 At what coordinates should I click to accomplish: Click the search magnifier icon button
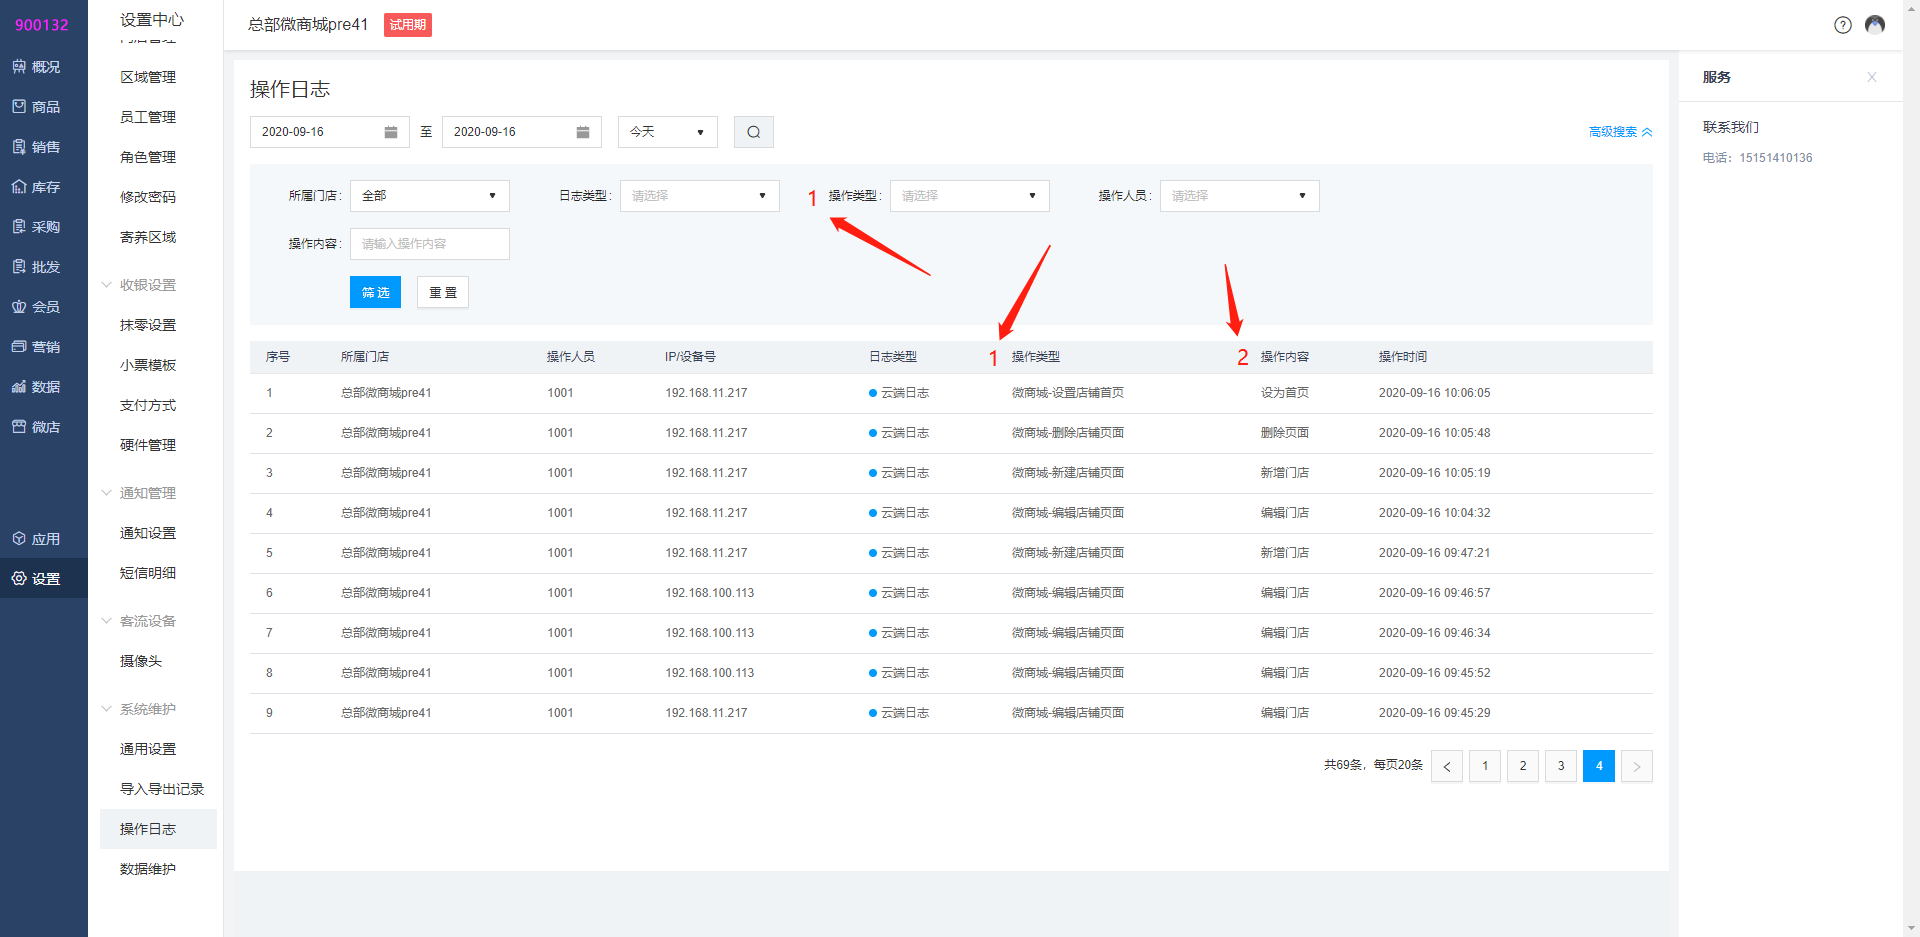point(753,132)
